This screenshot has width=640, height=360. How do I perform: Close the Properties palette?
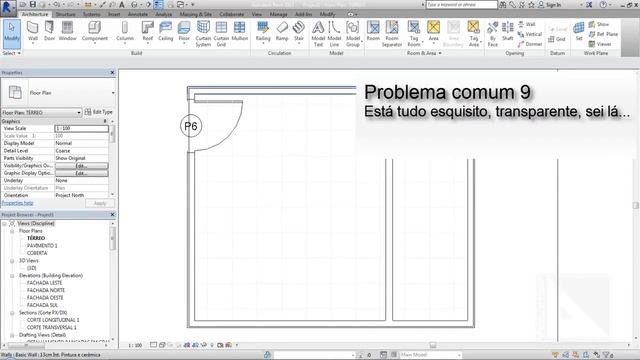[x=113, y=73]
